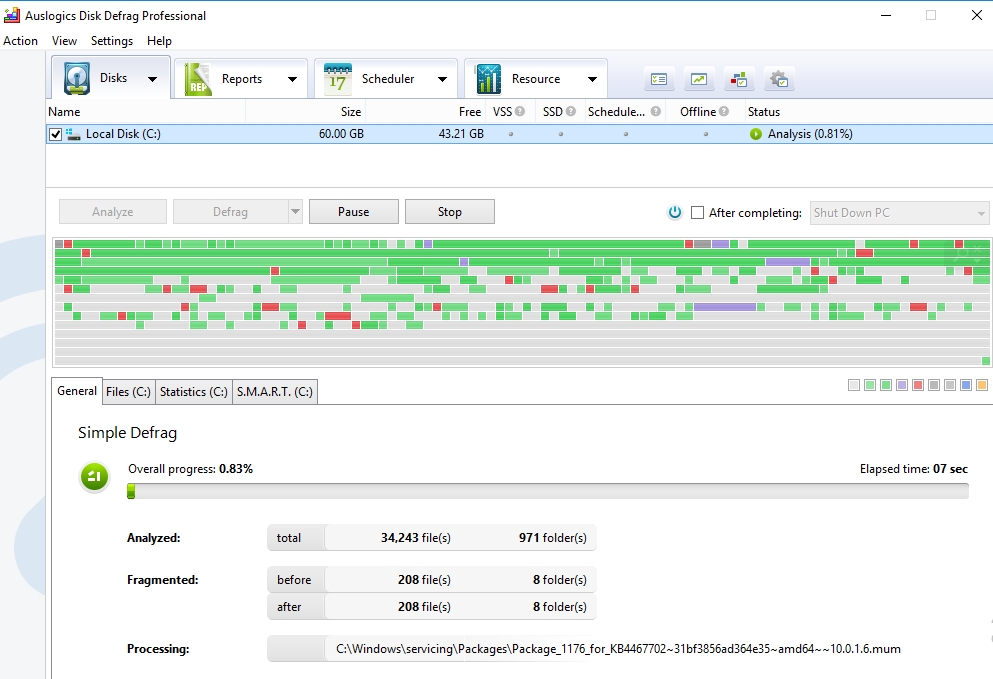Open the View menu
Viewport: 993px width, 679px height.
tap(65, 41)
